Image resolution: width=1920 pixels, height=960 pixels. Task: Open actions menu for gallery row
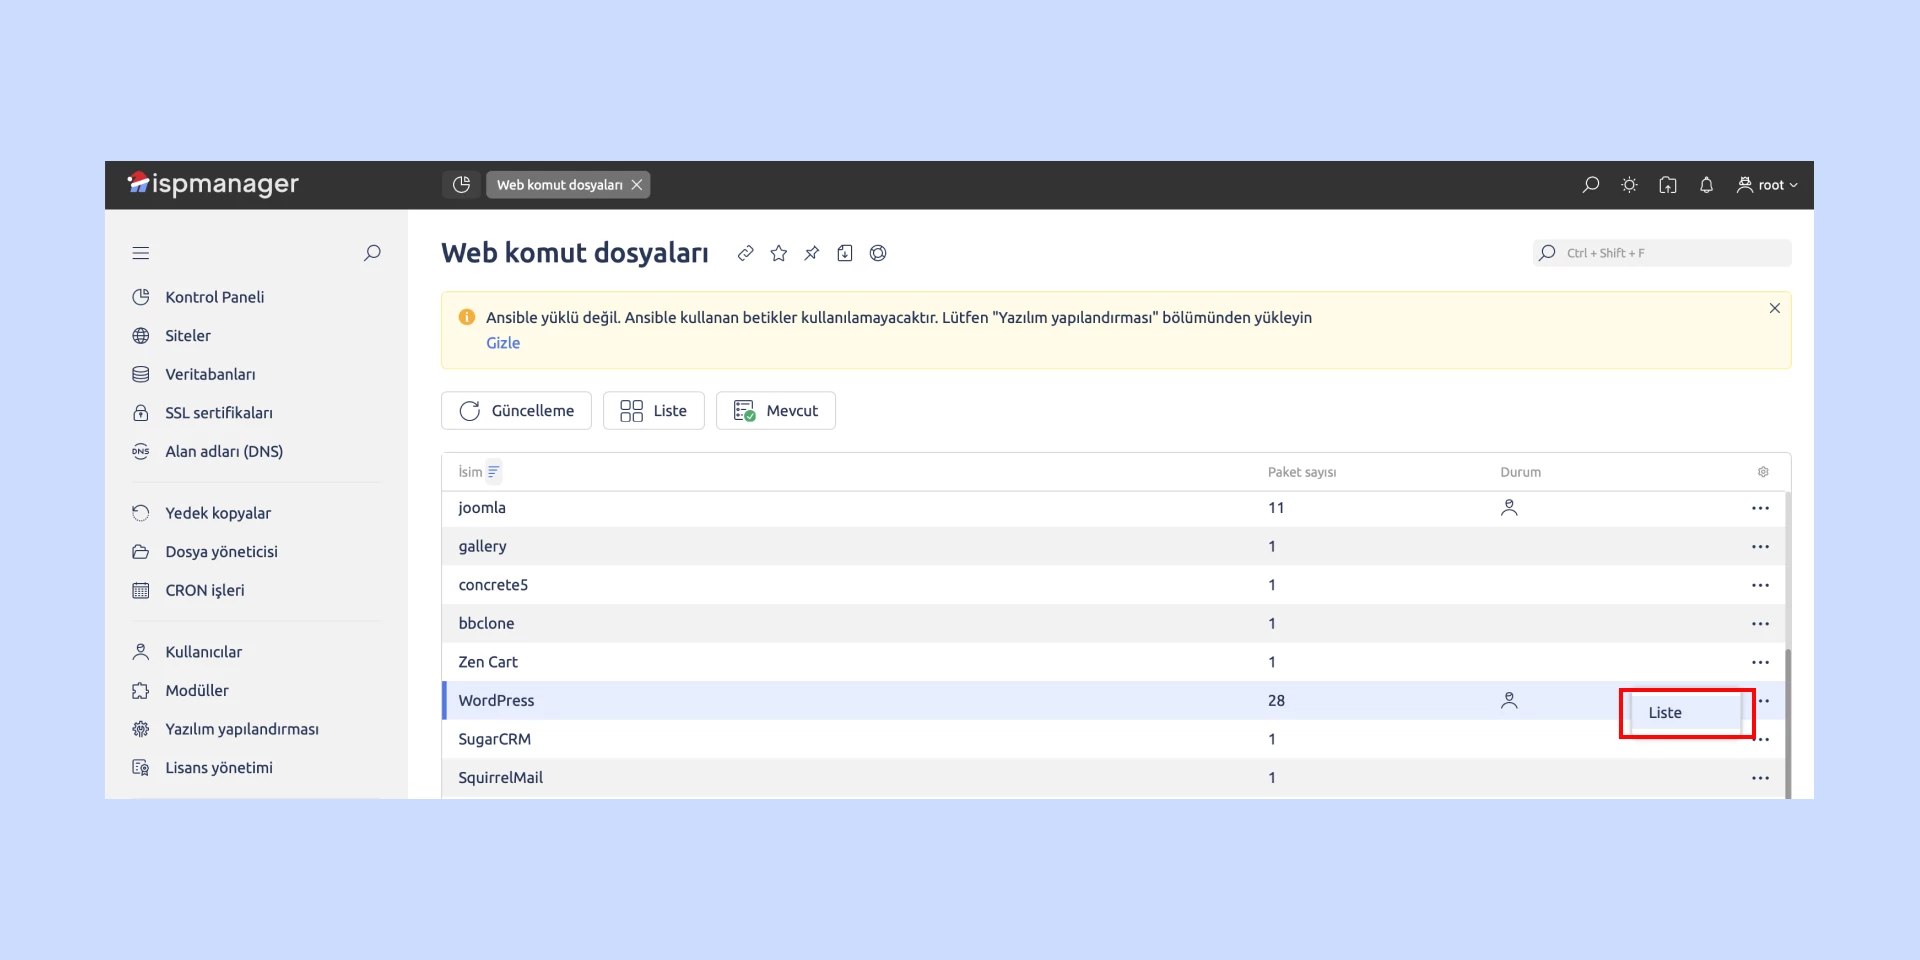(1760, 547)
